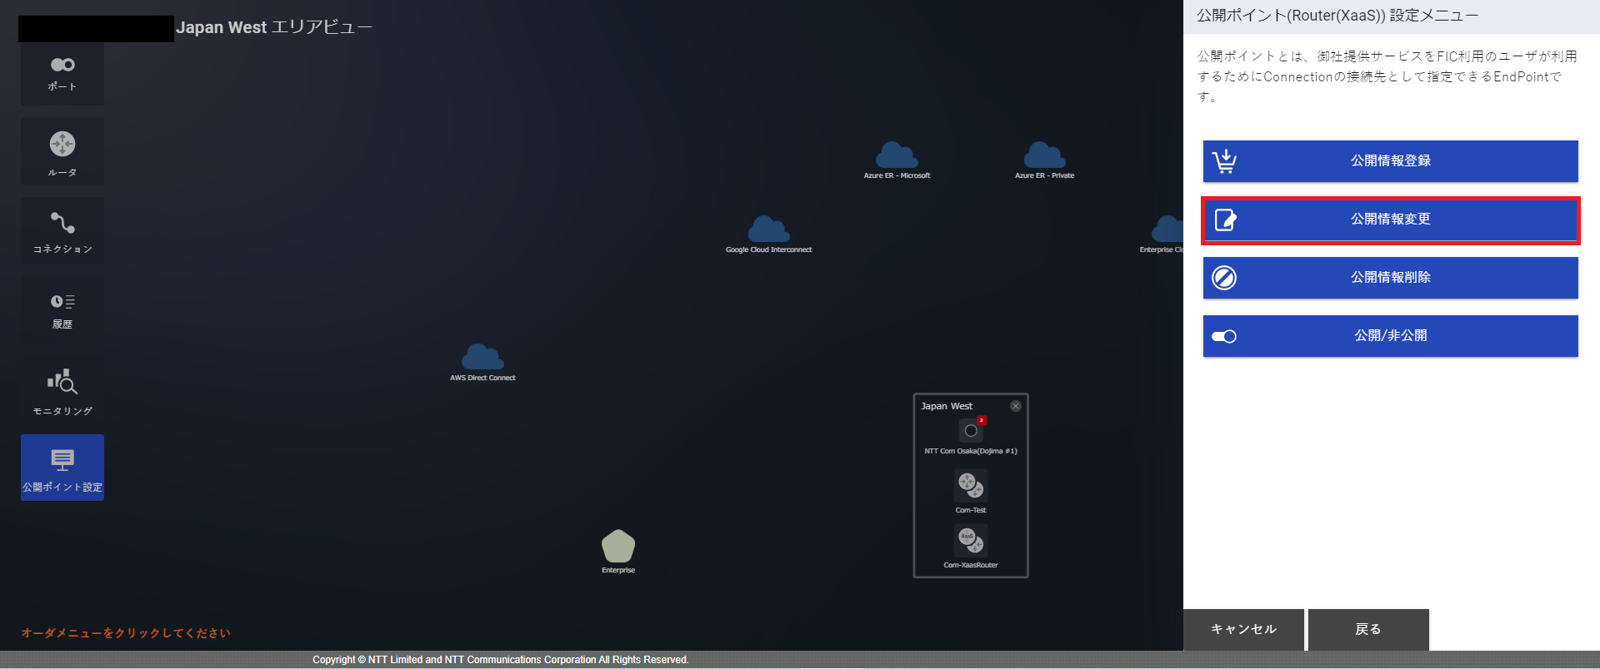
Task: Select the Google Cloud Interconnect cloud icon
Action: coord(768,230)
